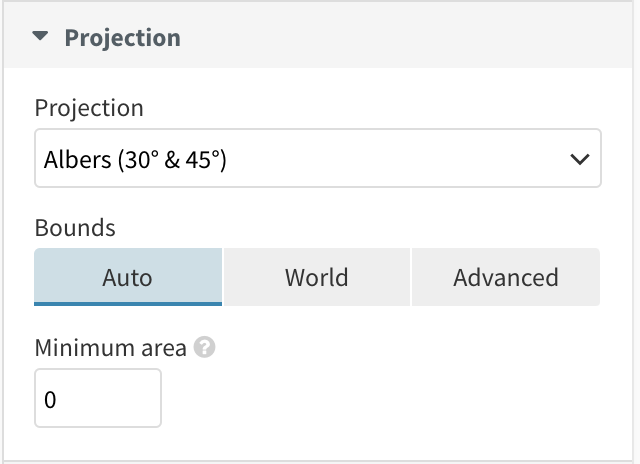This screenshot has width=640, height=464.
Task: Switch bounds to World
Action: [x=317, y=277]
